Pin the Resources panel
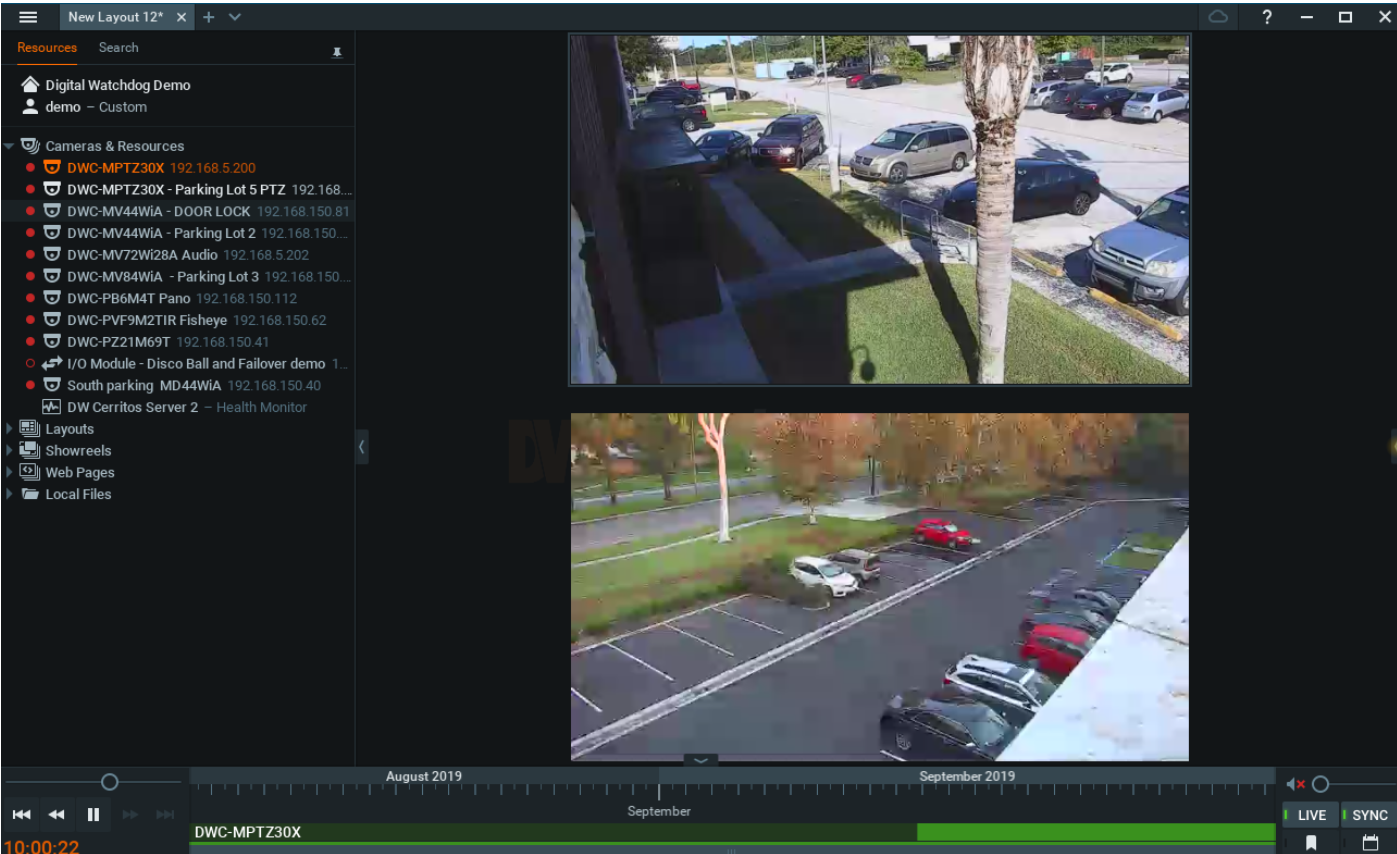1397x854 pixels. 337,52
